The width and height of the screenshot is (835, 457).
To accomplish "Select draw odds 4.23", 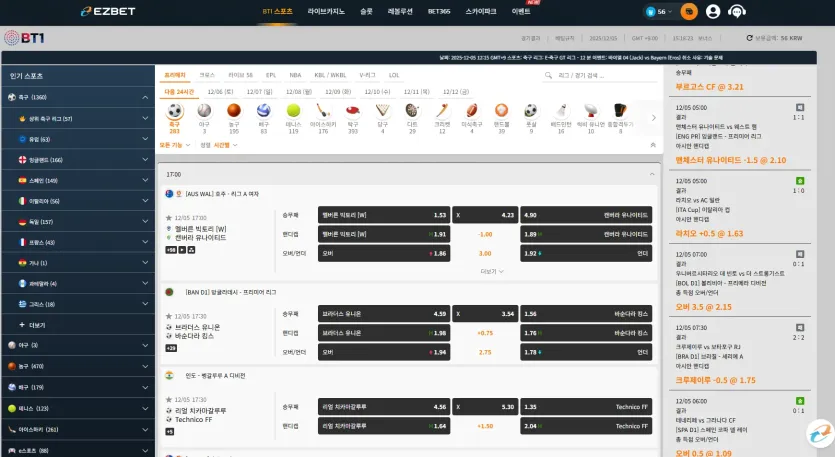I will click(x=485, y=215).
